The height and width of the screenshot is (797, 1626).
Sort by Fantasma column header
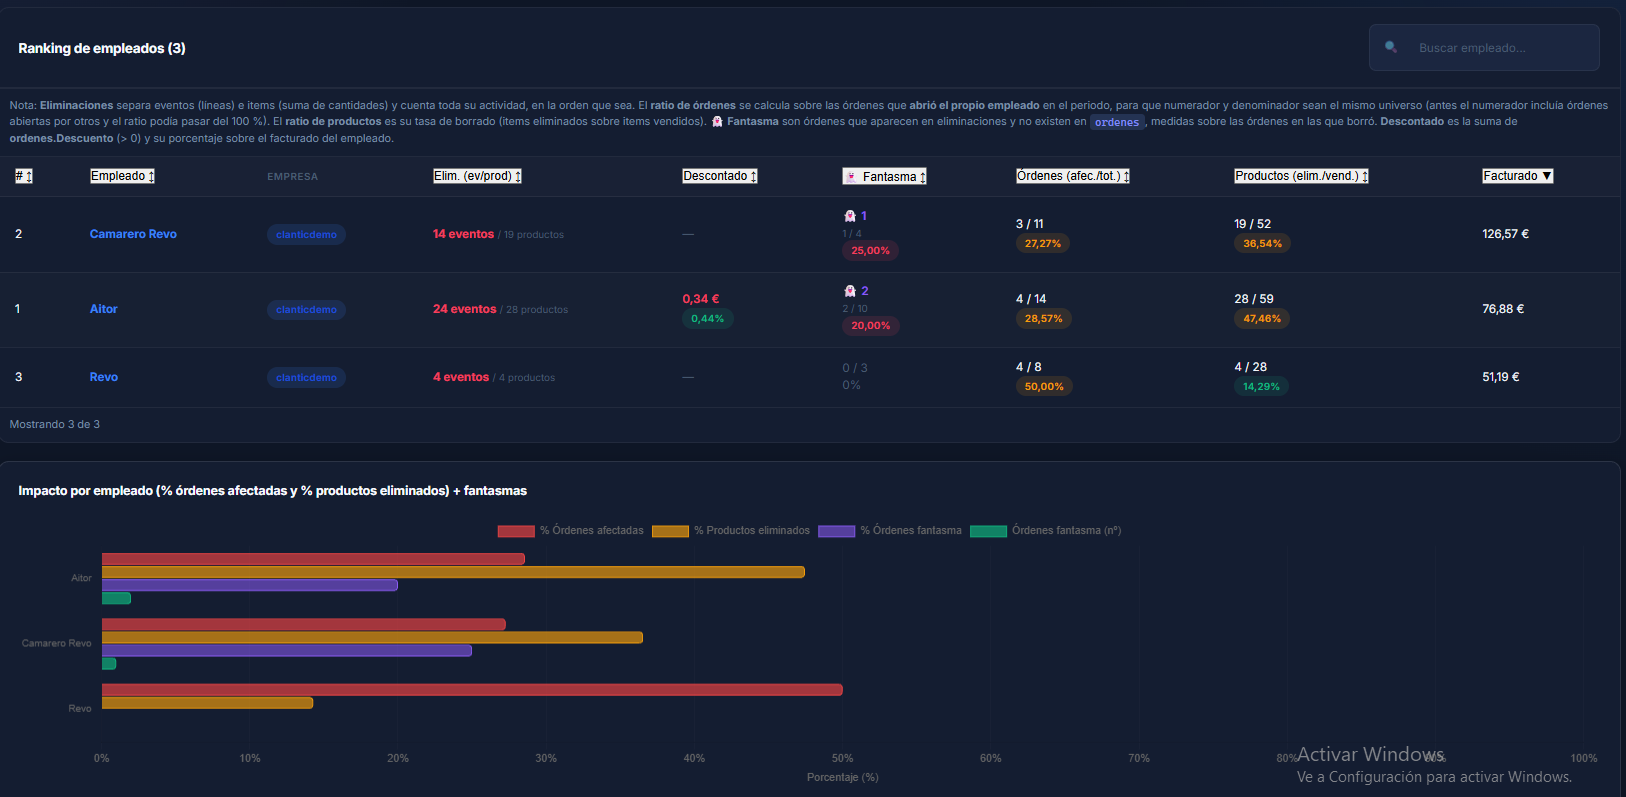point(885,176)
